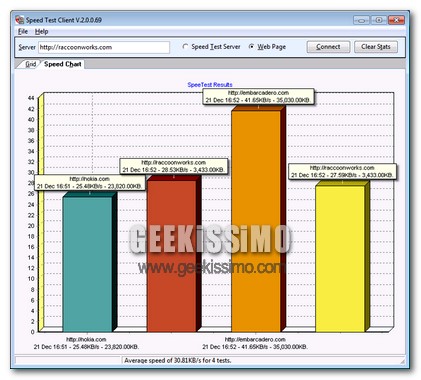421x380 pixels.
Task: Click the nokia.com 25.48KB/s tooltip label
Action: (90, 183)
